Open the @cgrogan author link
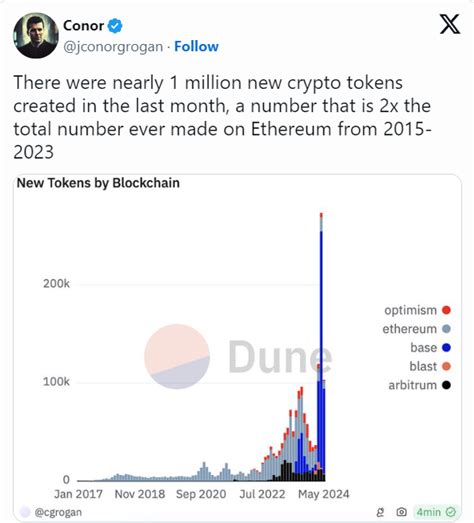This screenshot has height=523, width=474. tap(58, 512)
